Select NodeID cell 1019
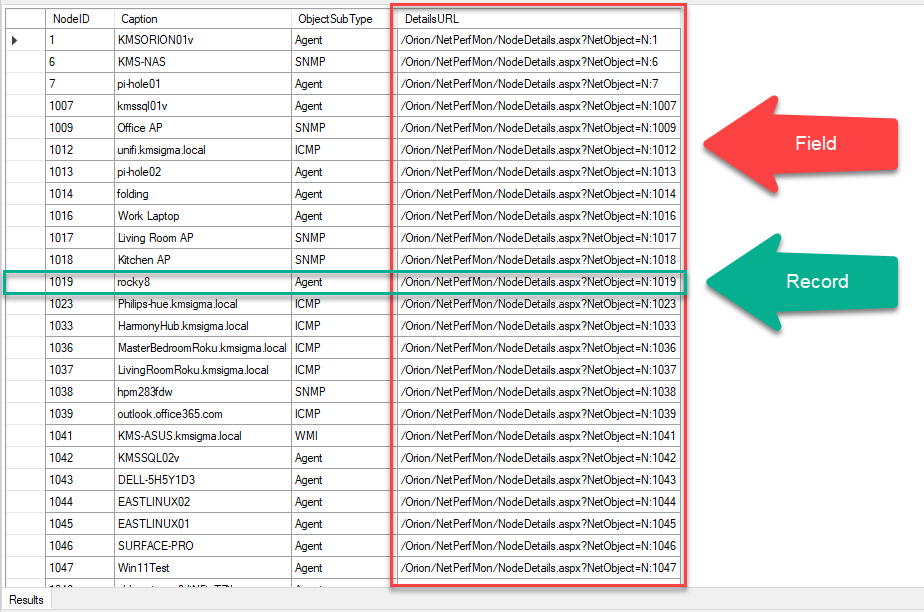924x612 pixels. click(x=80, y=282)
